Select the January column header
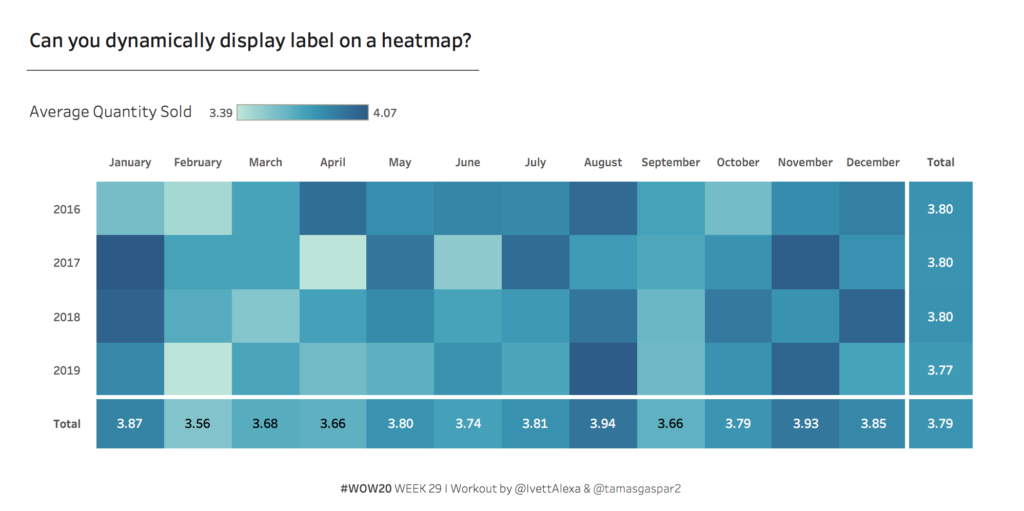This screenshot has height=511, width=1024. click(x=130, y=162)
